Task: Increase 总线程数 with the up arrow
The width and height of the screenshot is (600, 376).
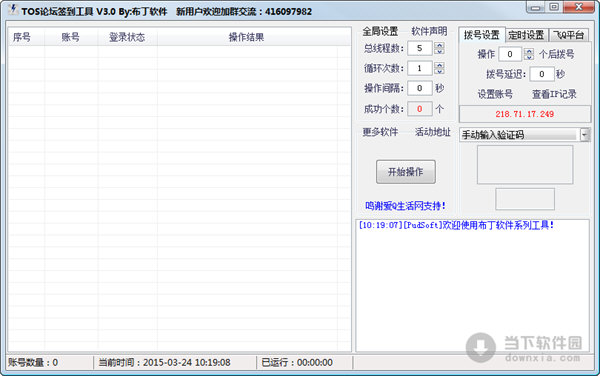Action: point(439,45)
